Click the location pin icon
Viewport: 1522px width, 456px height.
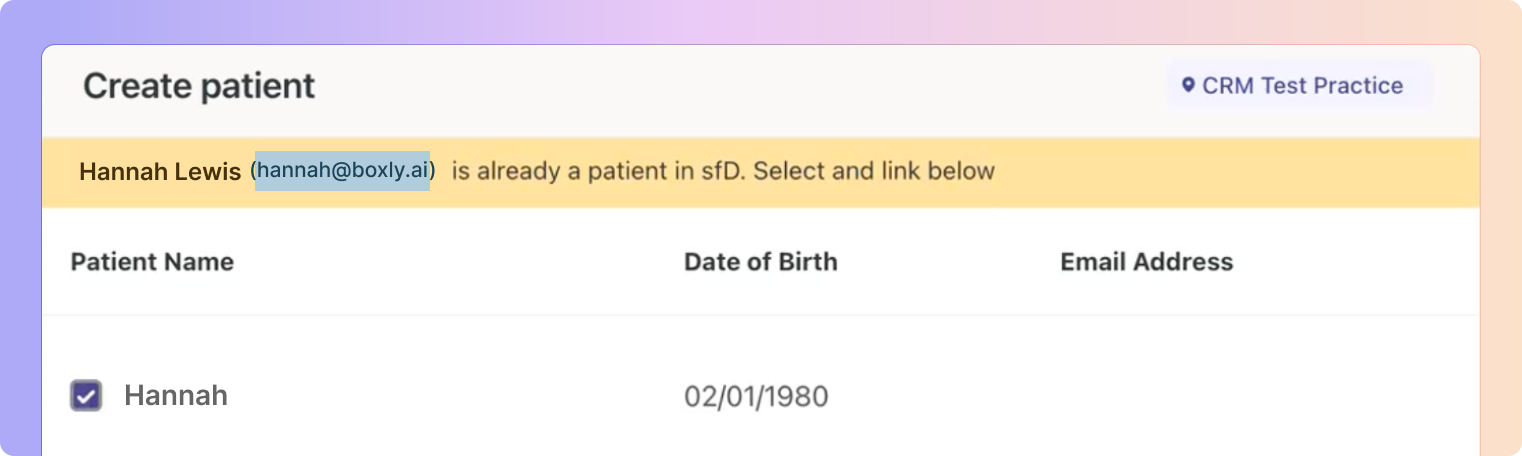click(x=1188, y=86)
